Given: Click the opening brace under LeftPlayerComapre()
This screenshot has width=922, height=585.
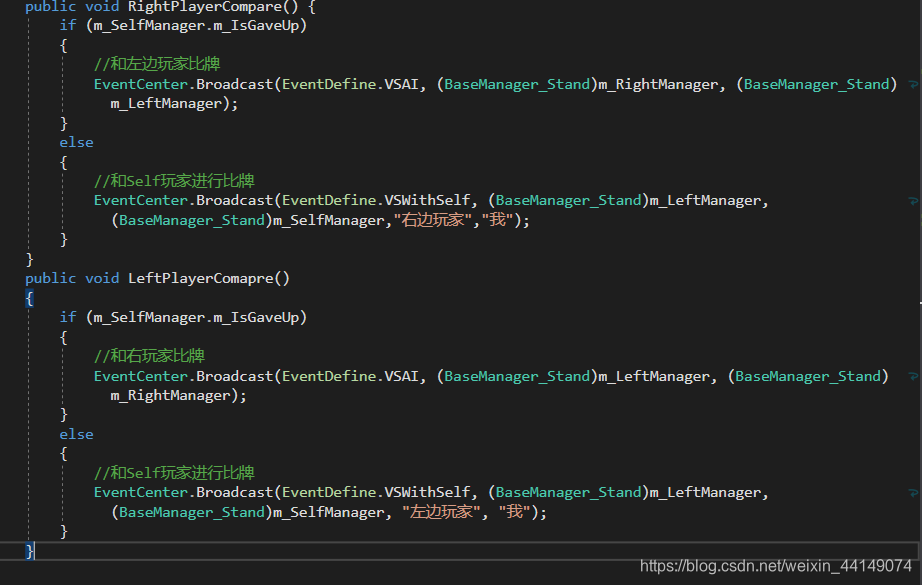Looking at the screenshot, I should click(29, 298).
